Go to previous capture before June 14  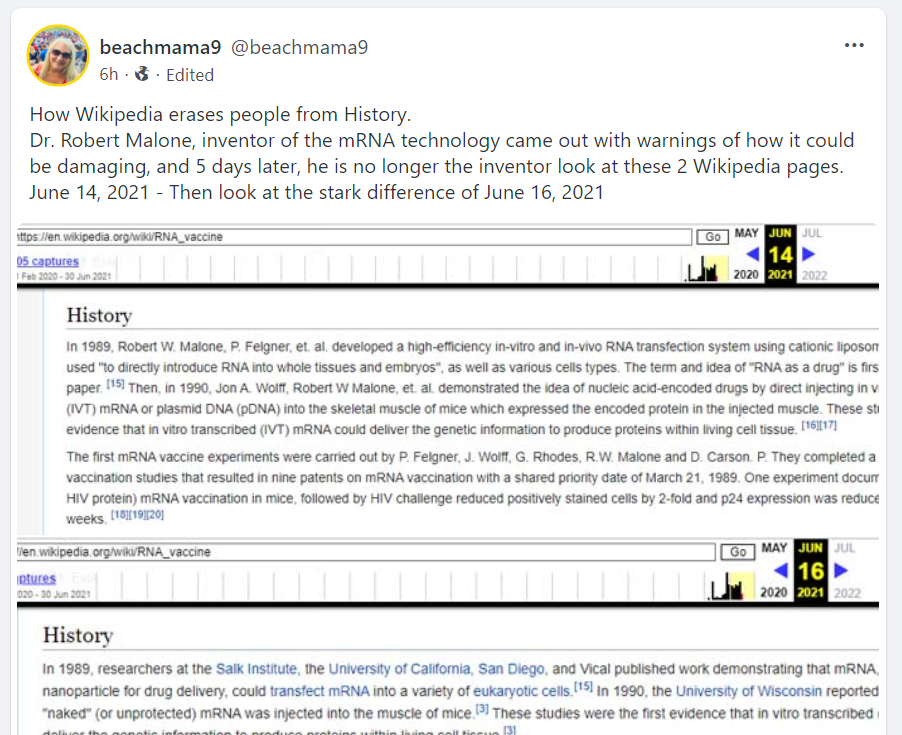click(x=753, y=255)
